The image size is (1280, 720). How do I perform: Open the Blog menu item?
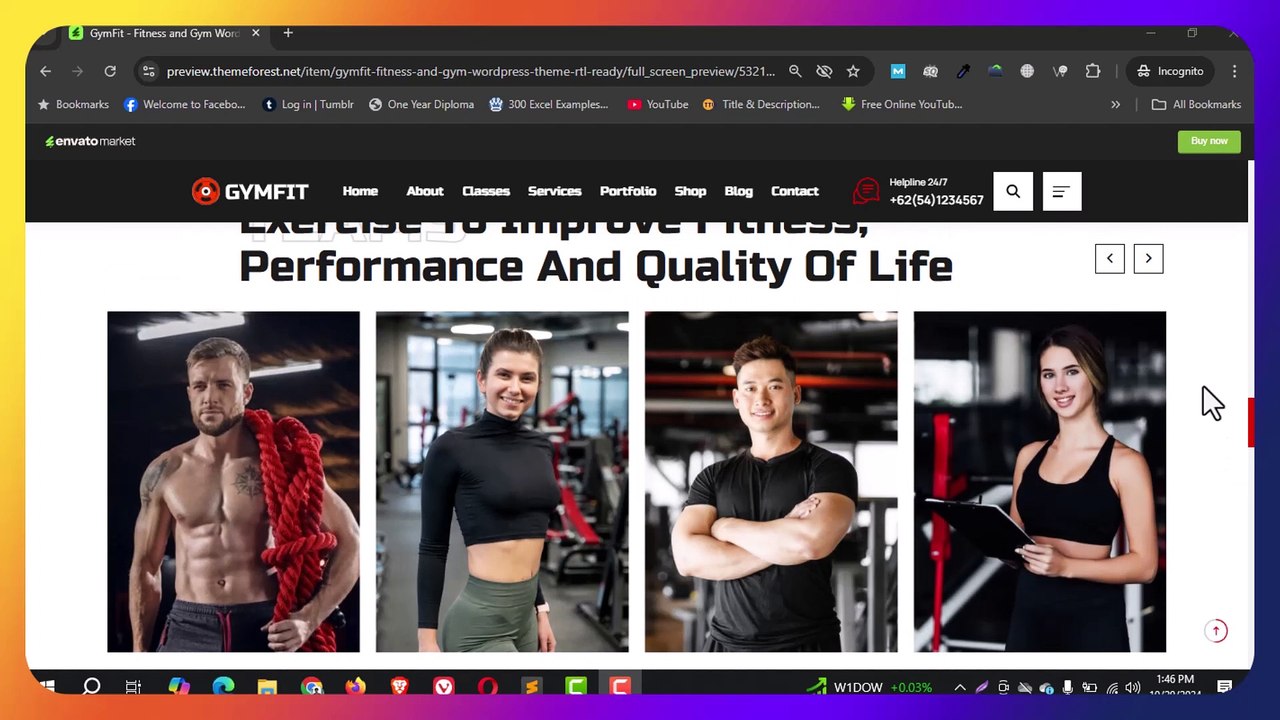[x=739, y=191]
